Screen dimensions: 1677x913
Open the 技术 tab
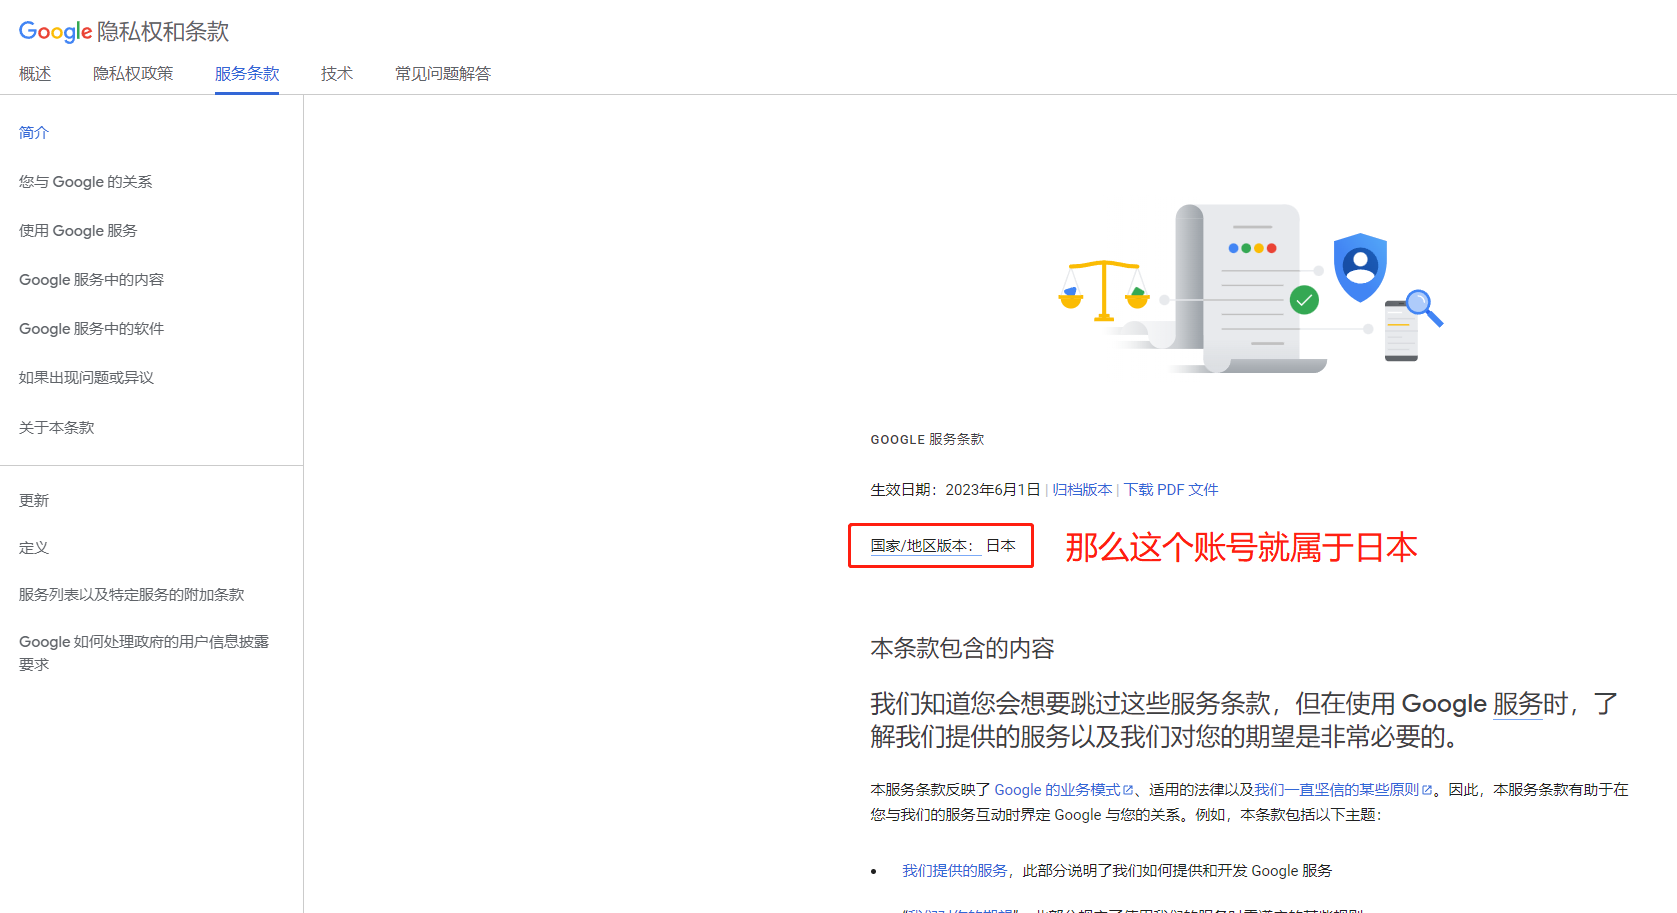(337, 74)
